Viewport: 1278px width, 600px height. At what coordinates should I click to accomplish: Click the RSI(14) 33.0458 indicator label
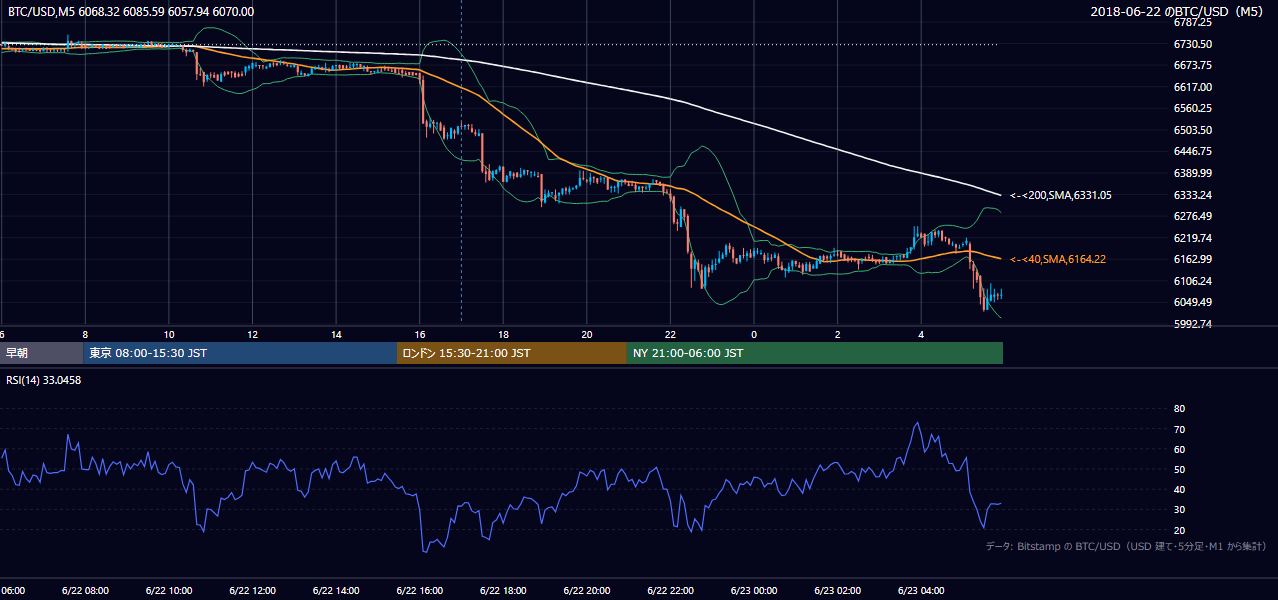(x=44, y=381)
